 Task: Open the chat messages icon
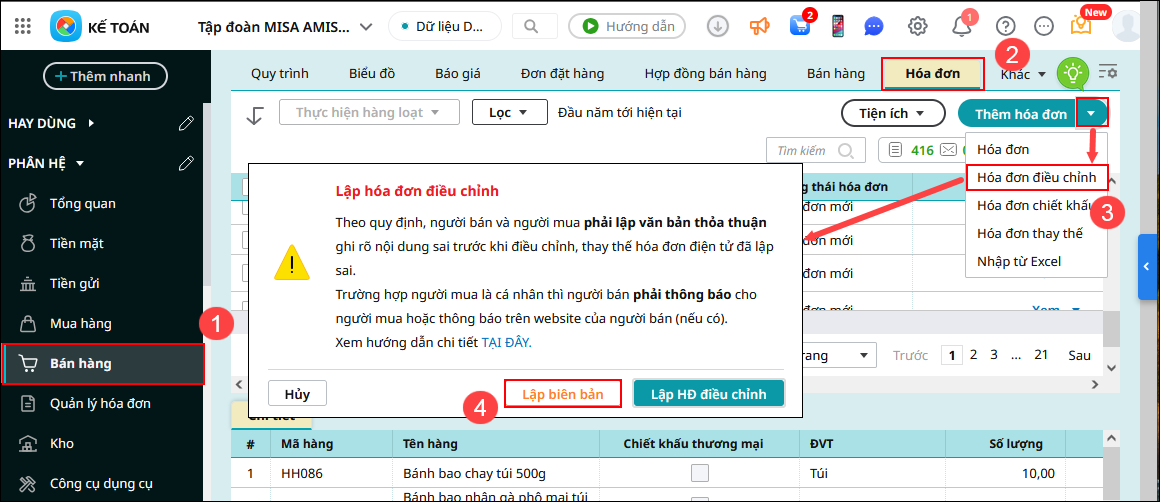[873, 27]
